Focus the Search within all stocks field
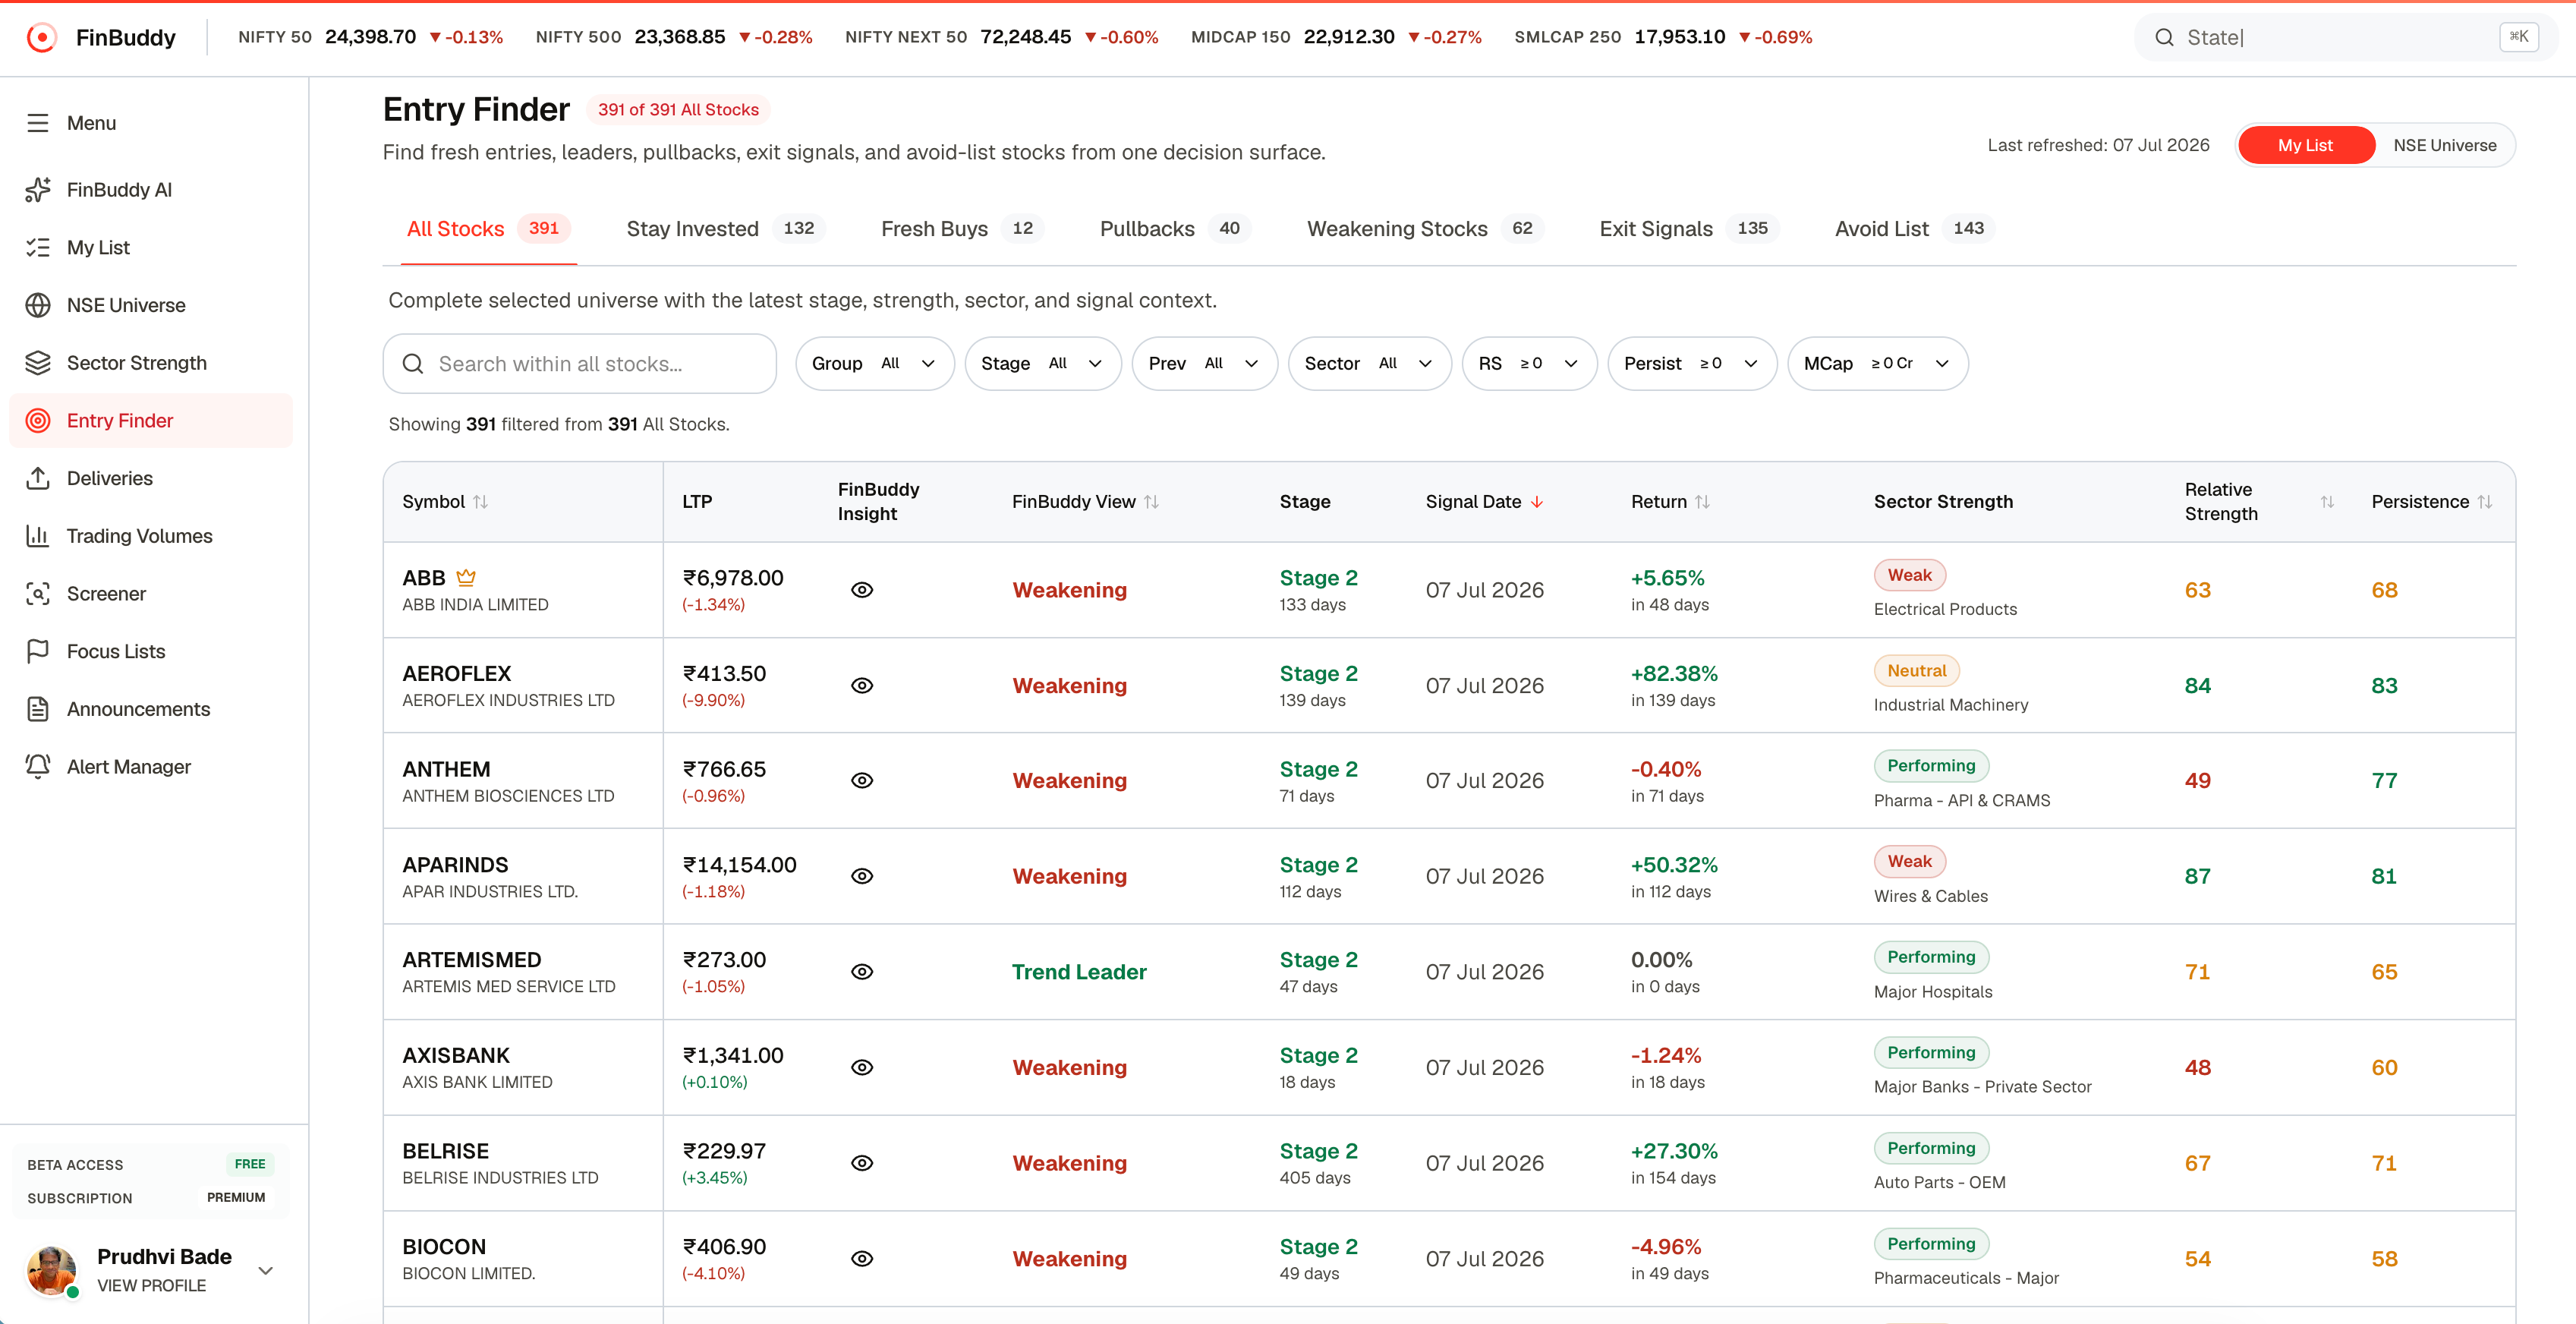Screen dimensions: 2576x1324 tap(580, 364)
